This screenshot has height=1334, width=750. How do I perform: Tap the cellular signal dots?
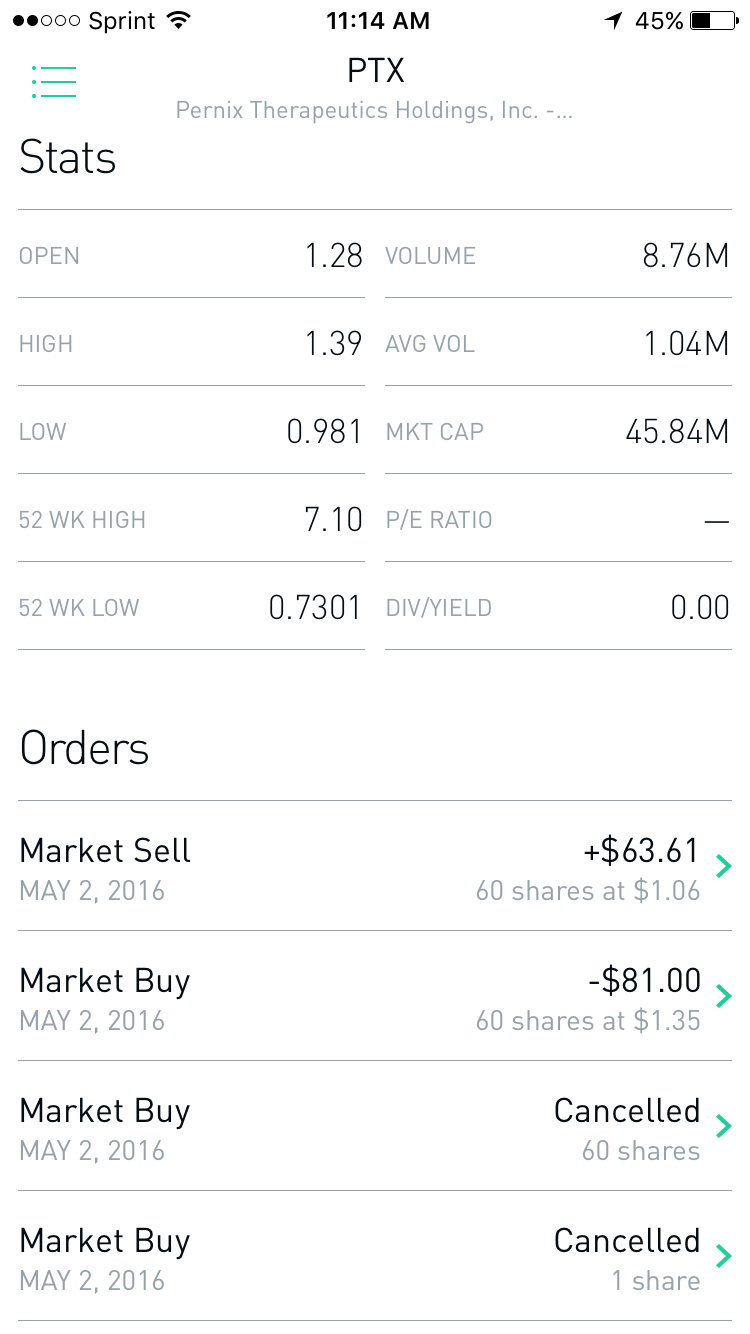click(44, 21)
